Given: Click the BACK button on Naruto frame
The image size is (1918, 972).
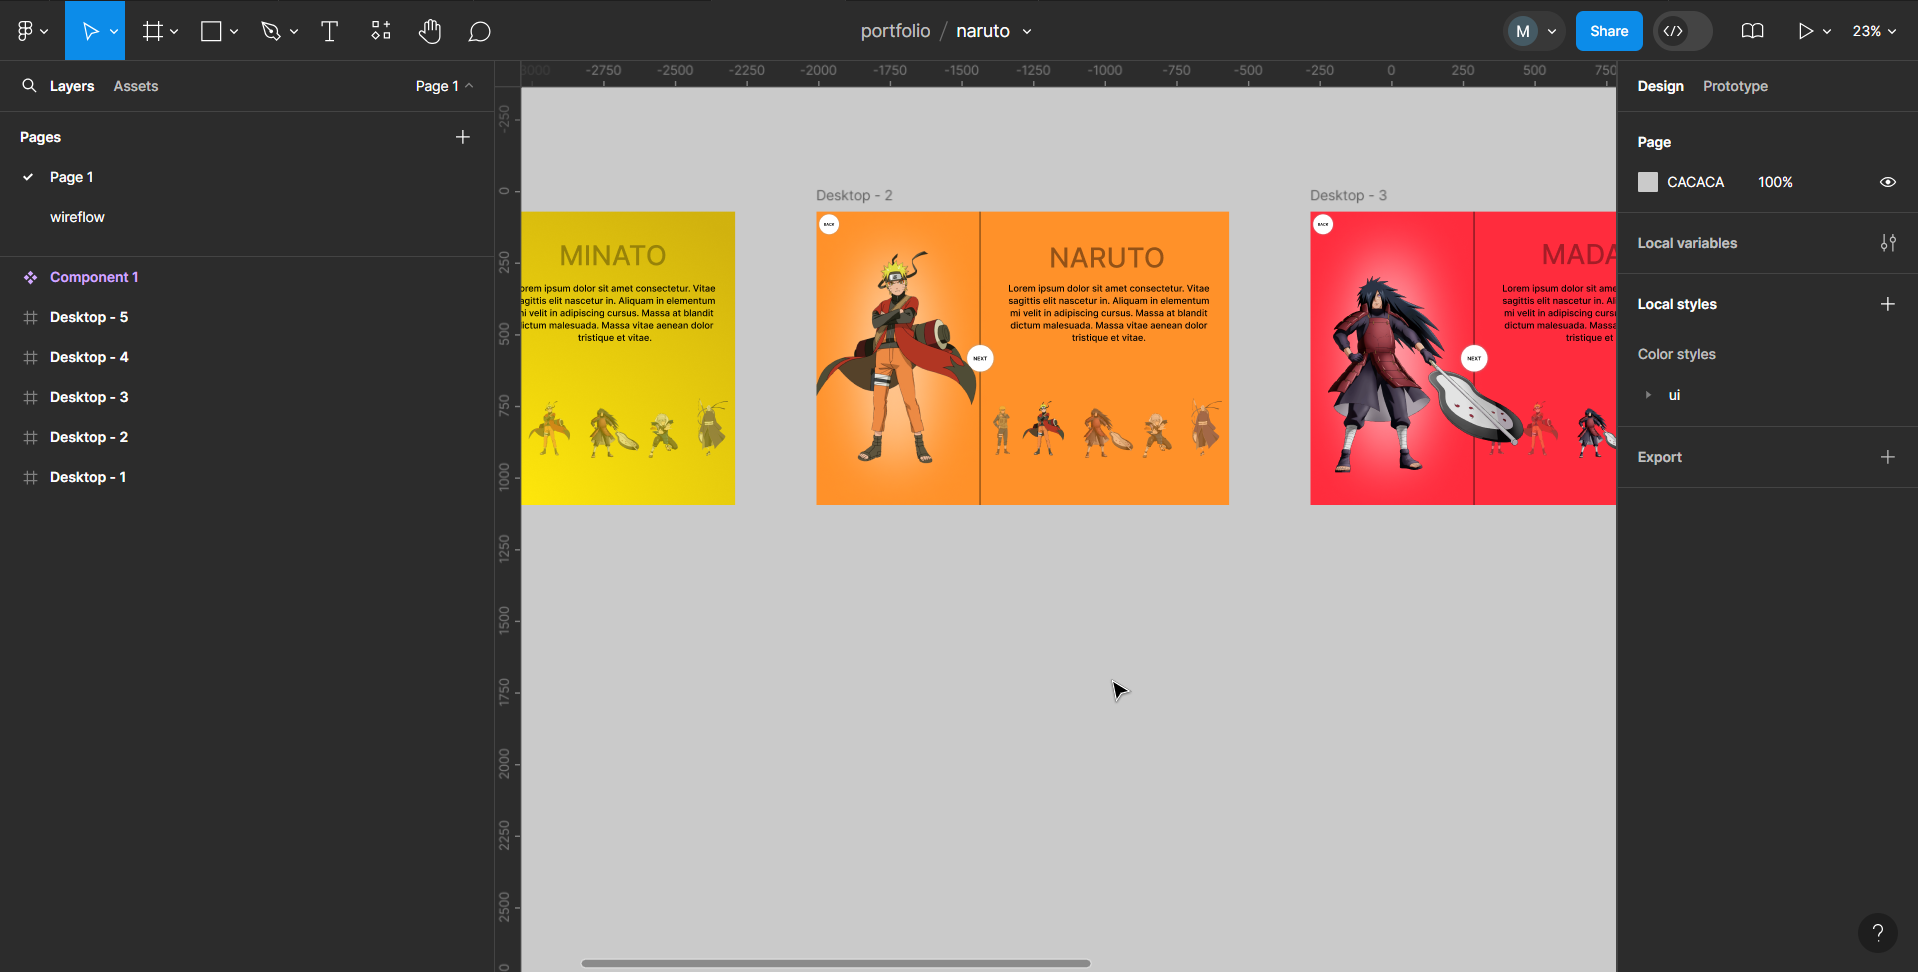Looking at the screenshot, I should coord(829,224).
